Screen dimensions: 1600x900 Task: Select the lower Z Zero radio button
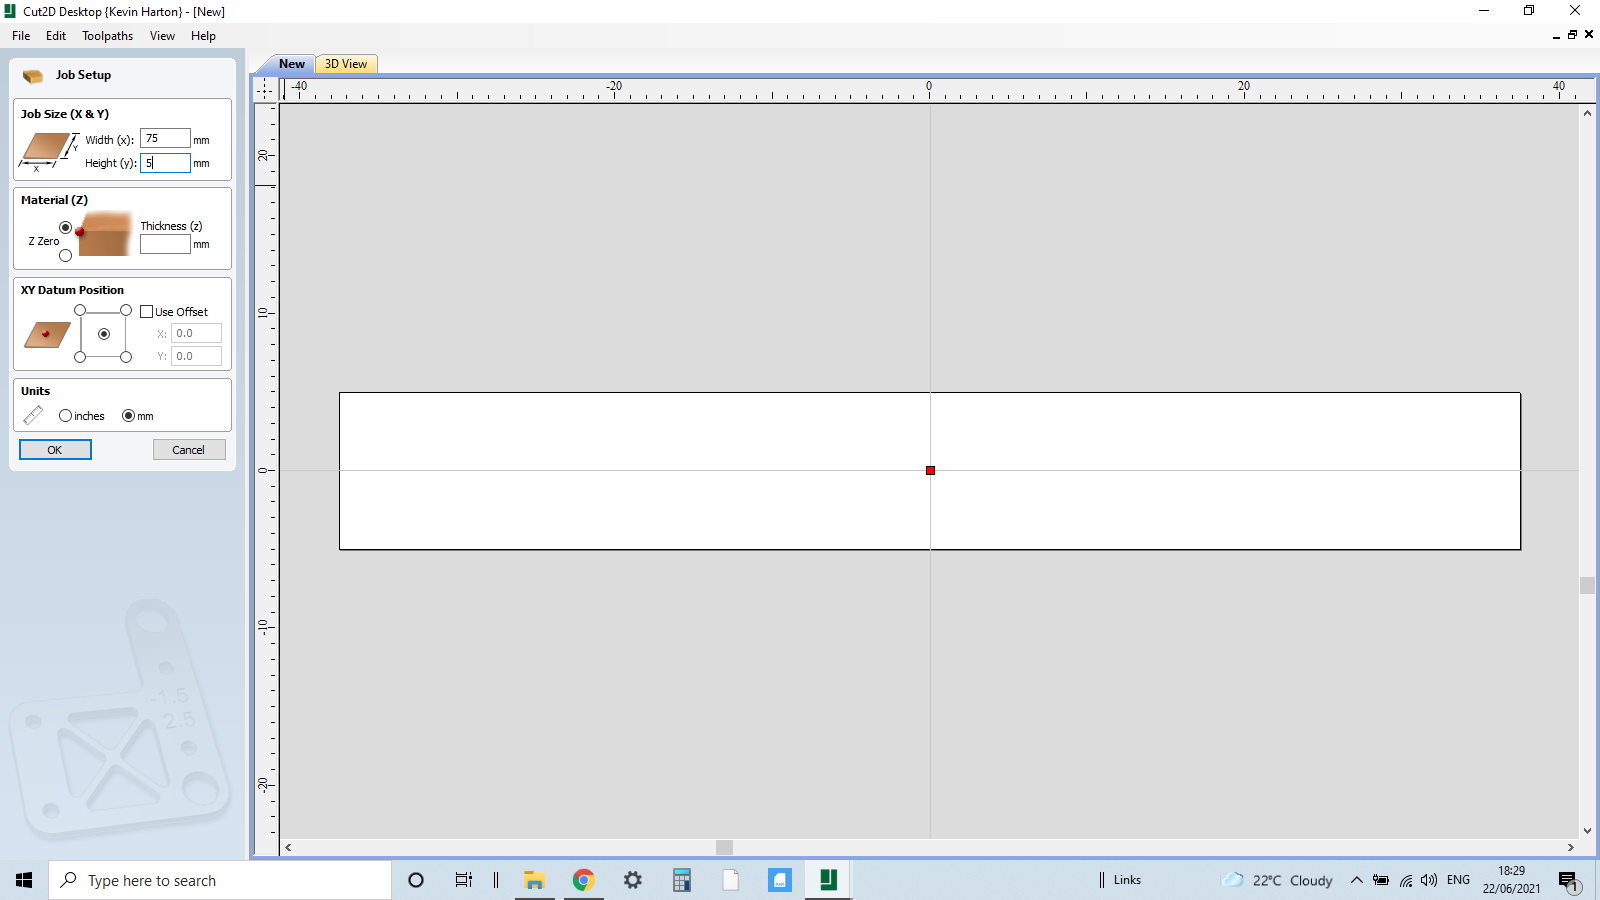point(65,255)
